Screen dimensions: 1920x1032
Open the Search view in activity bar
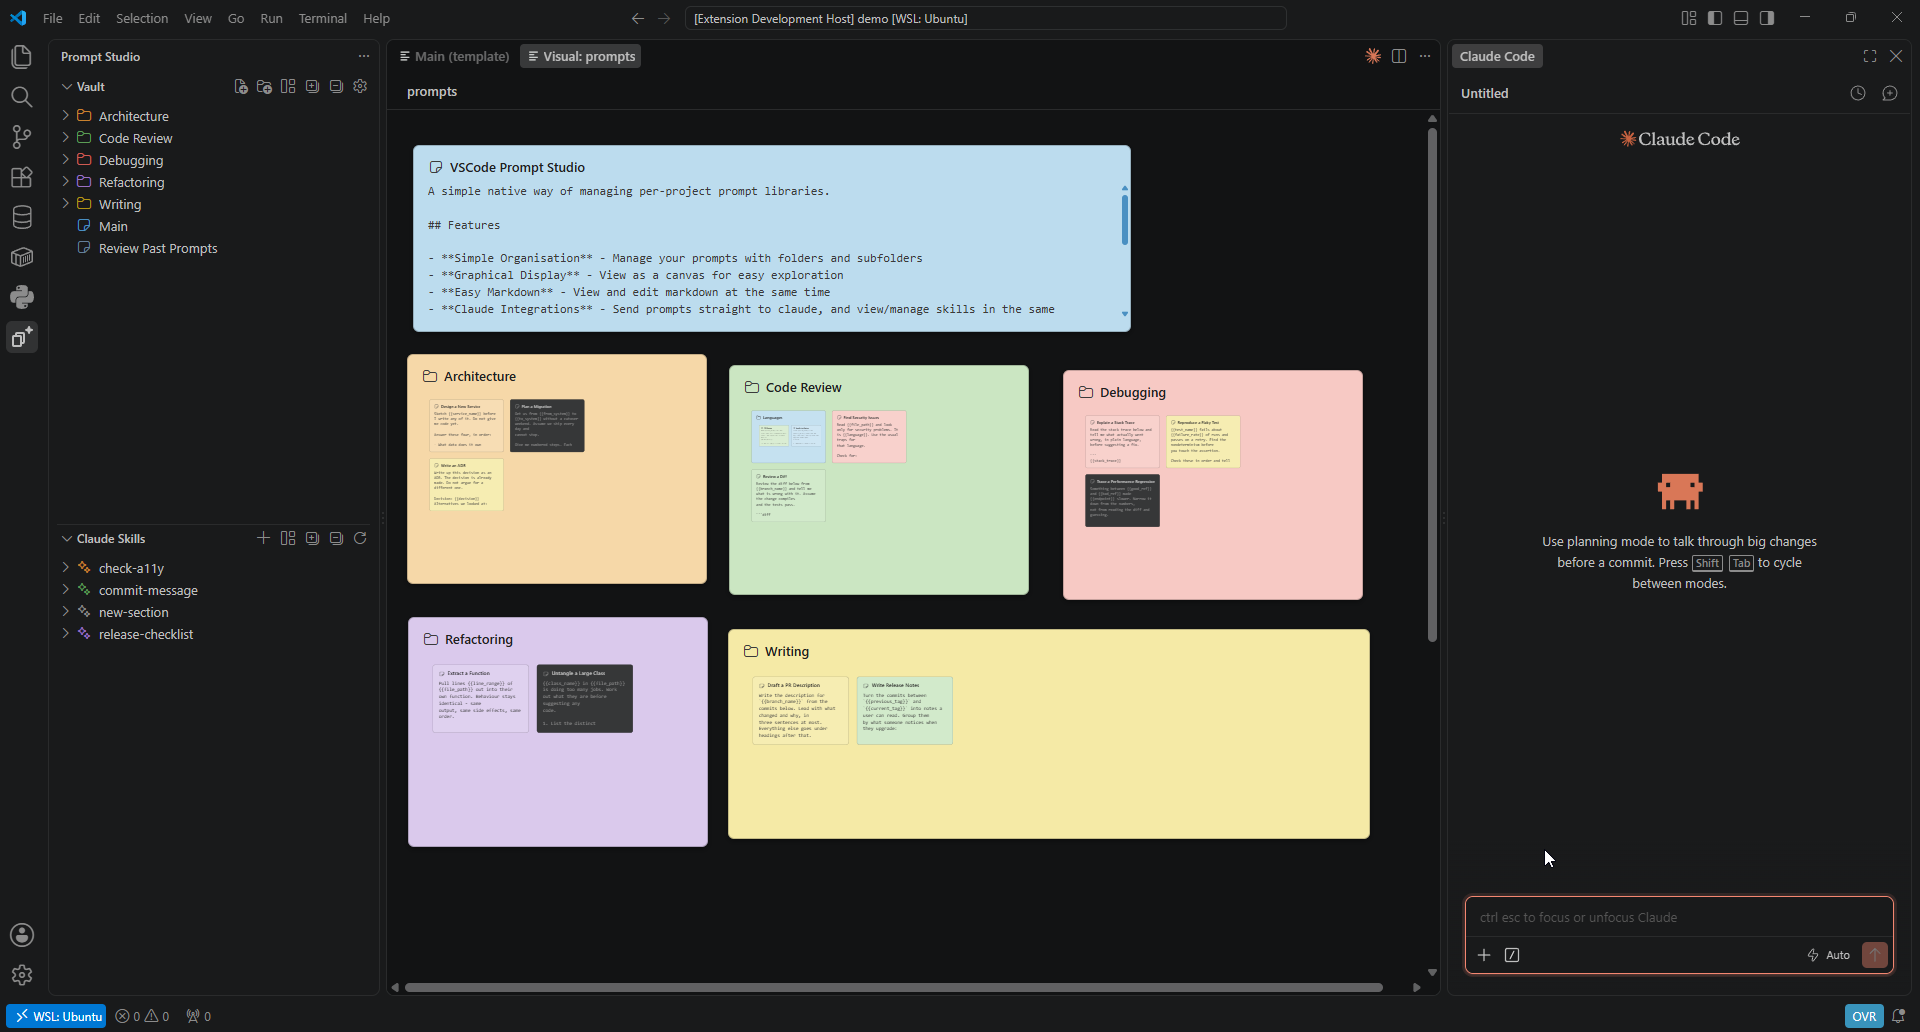coord(21,97)
